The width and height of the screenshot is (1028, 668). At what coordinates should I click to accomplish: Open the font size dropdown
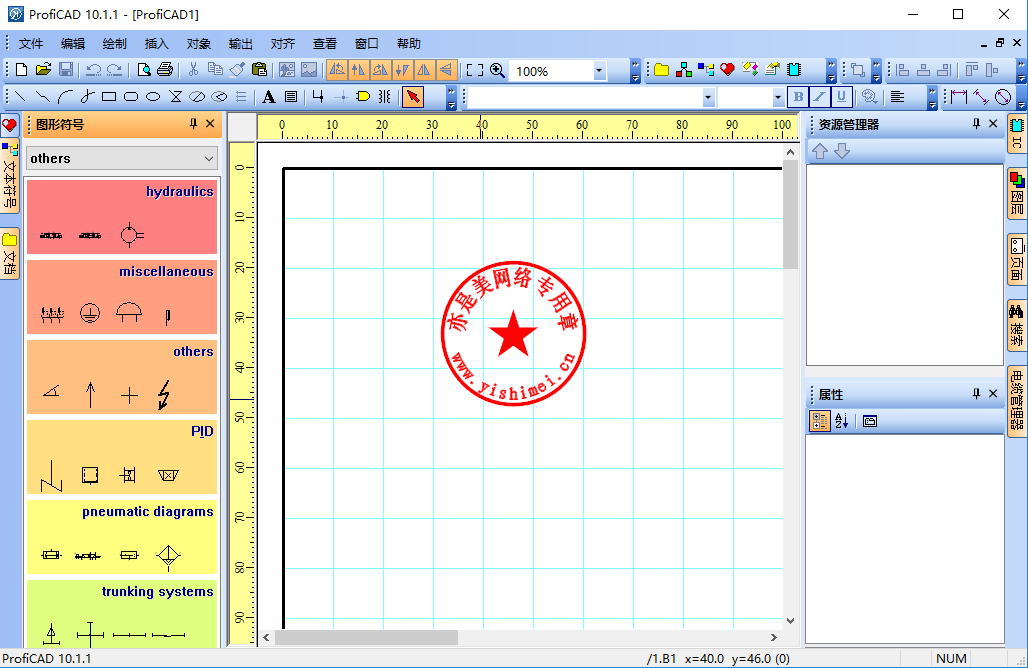pos(778,98)
